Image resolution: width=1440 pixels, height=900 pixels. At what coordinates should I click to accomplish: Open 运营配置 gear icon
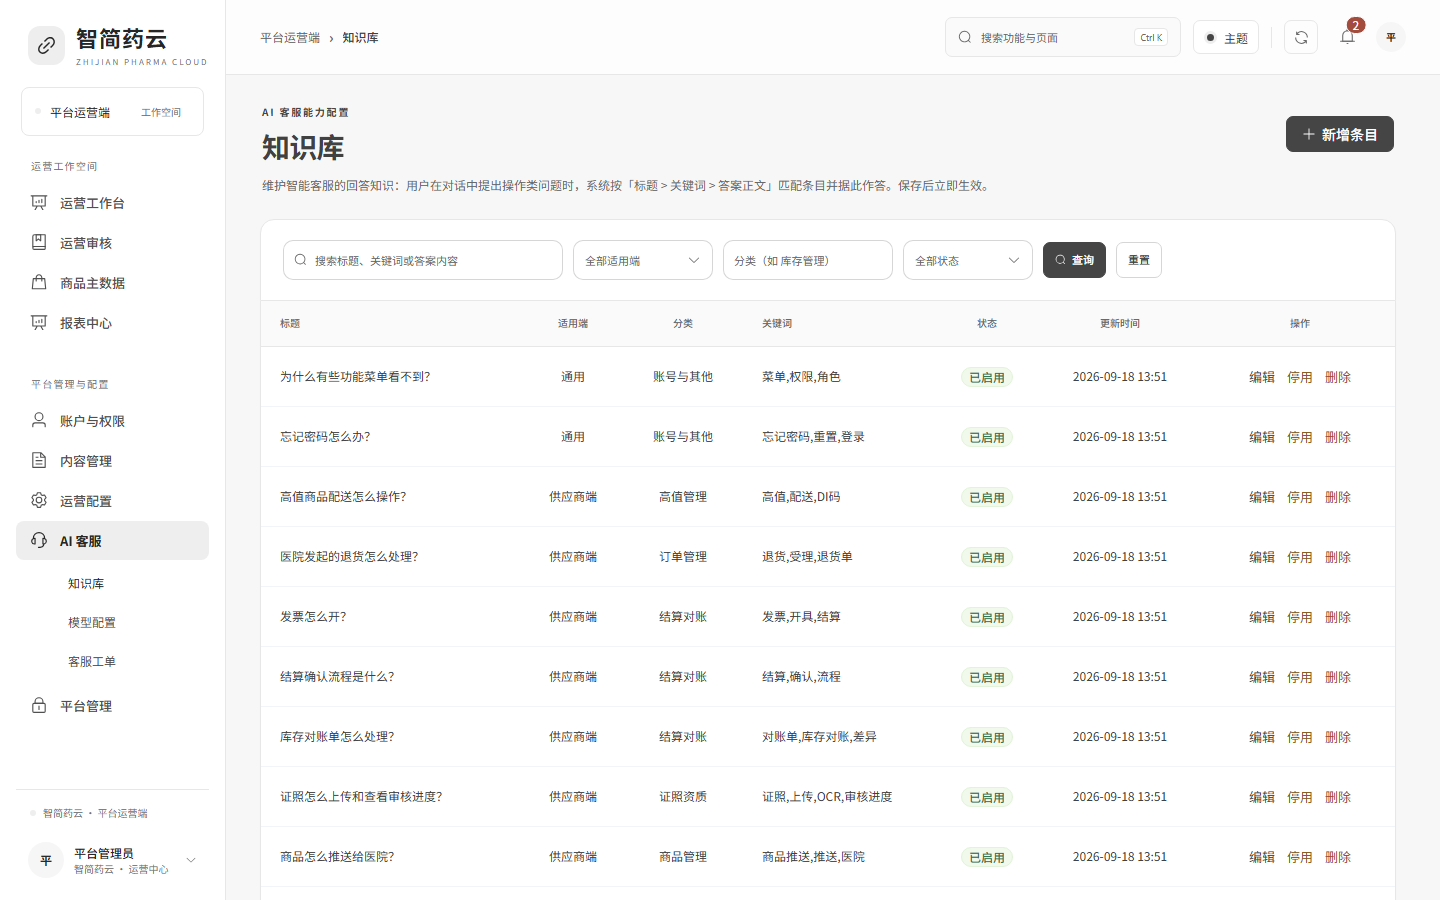[39, 501]
